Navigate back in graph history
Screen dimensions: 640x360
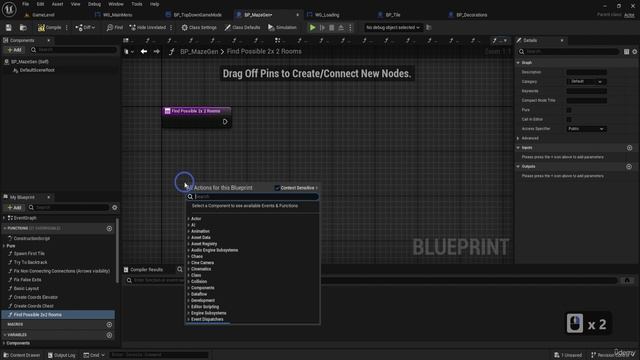(144, 51)
